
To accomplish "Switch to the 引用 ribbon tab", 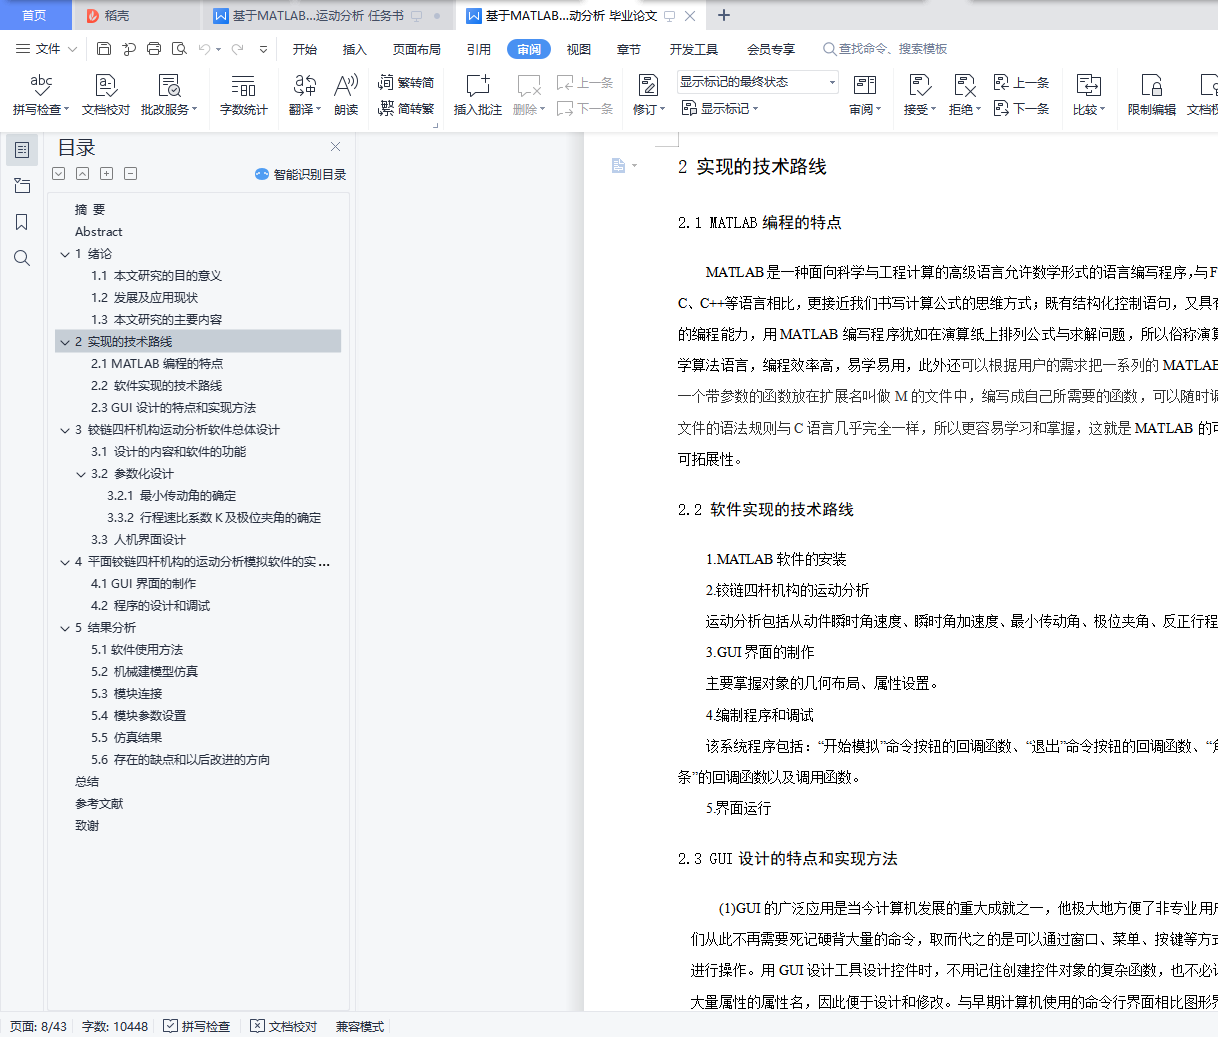I will [479, 49].
